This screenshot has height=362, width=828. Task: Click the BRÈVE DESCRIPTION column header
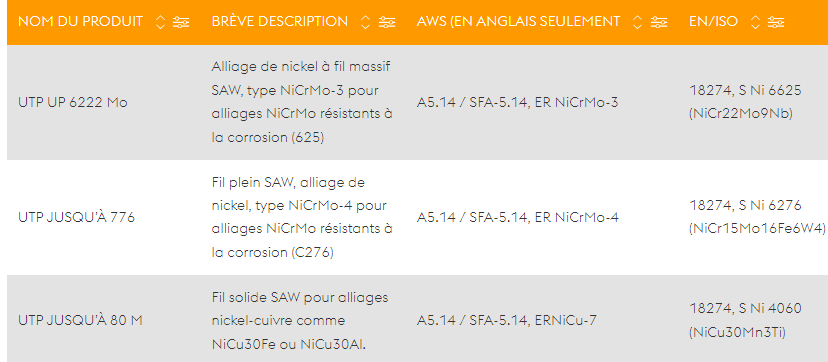(x=280, y=22)
